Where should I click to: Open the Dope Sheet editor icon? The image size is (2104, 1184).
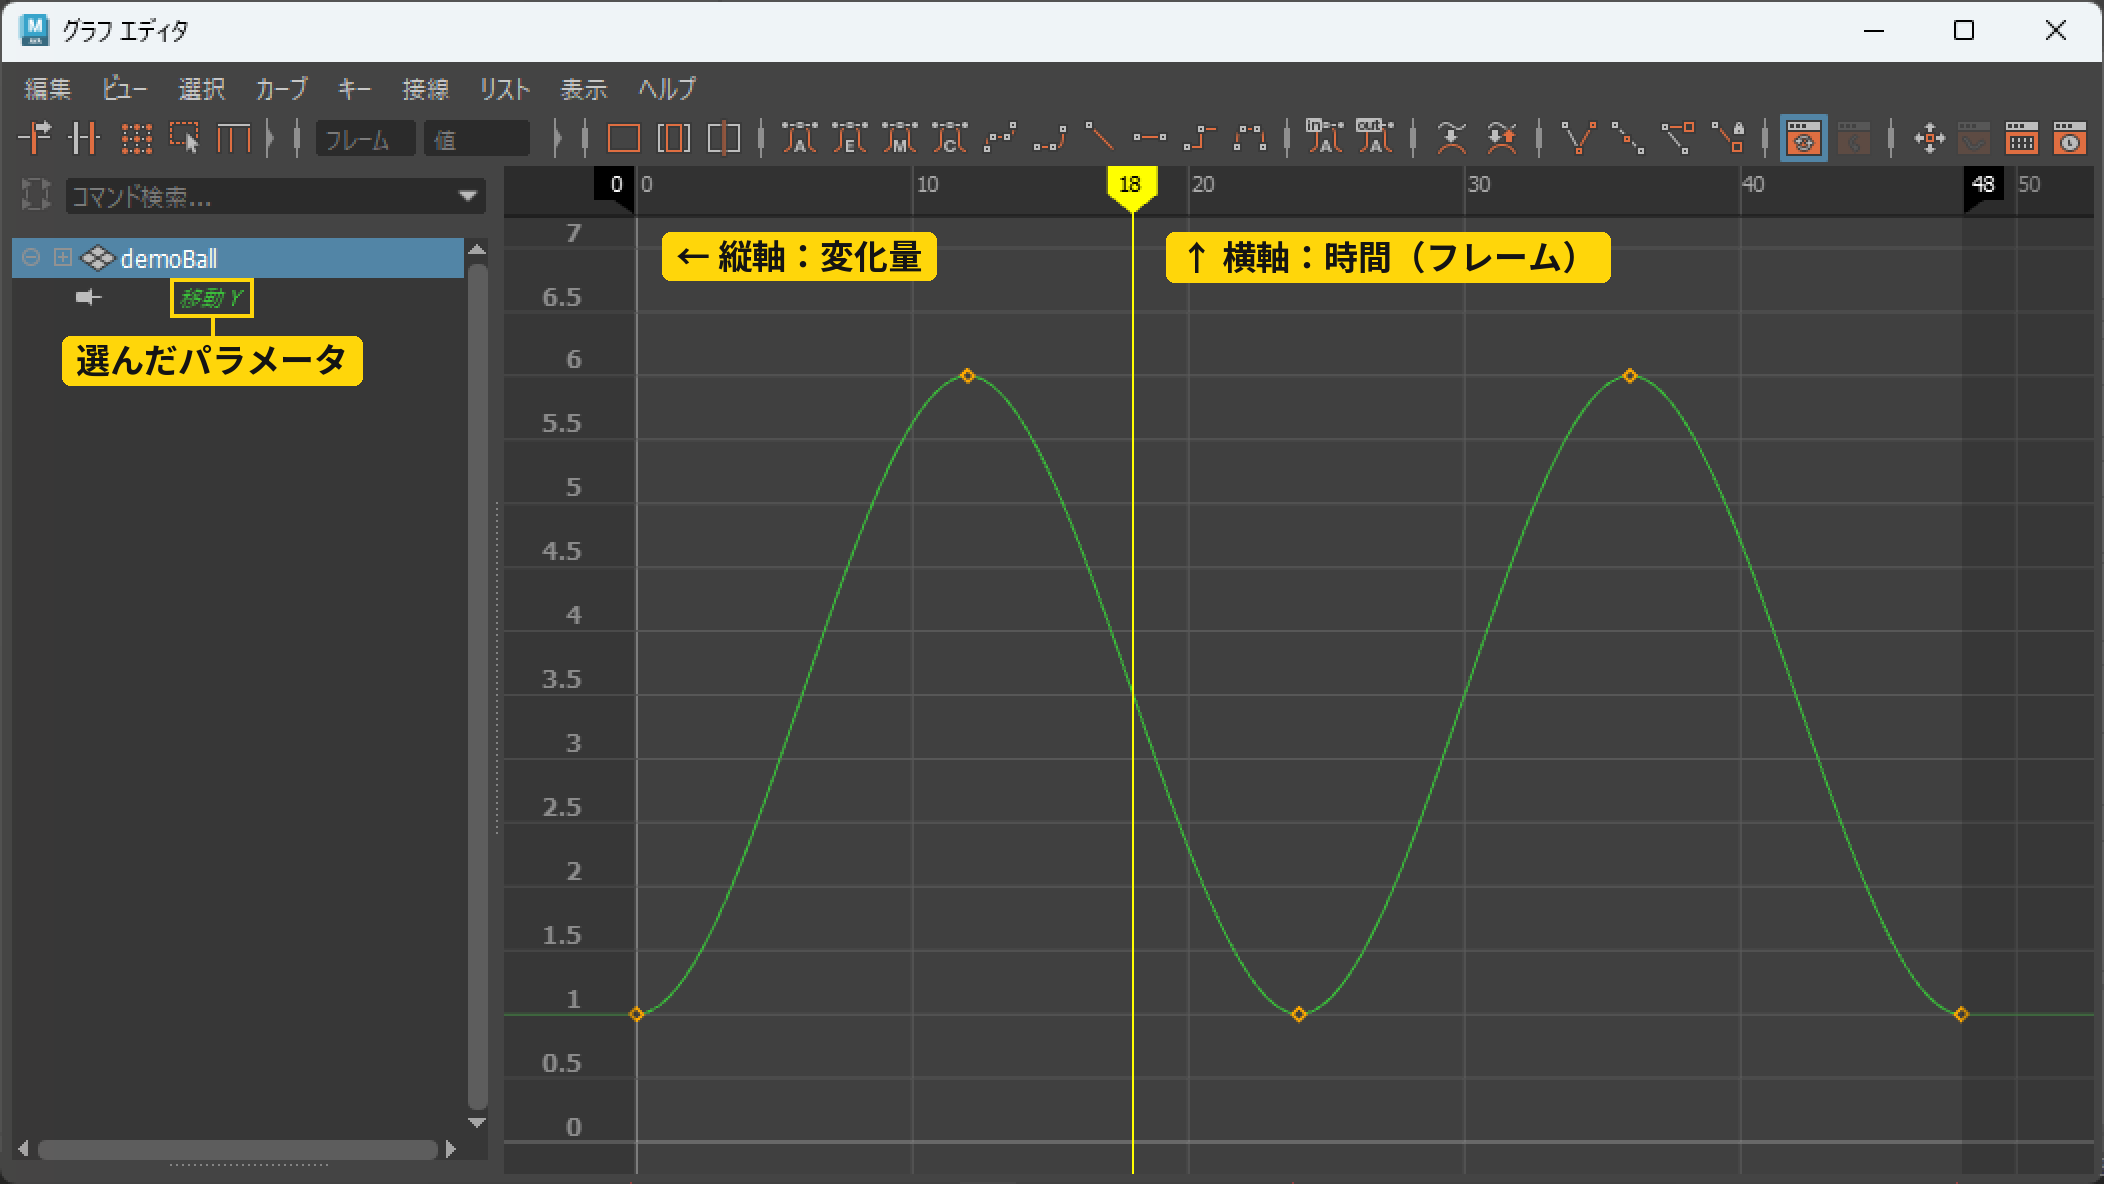(2021, 138)
